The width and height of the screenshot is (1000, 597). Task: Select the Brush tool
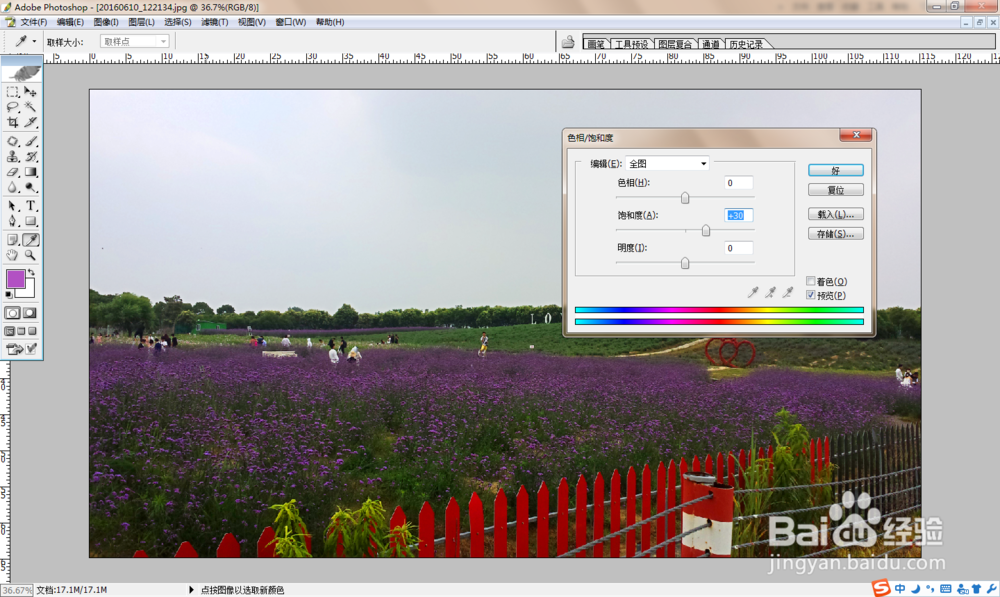(x=31, y=142)
